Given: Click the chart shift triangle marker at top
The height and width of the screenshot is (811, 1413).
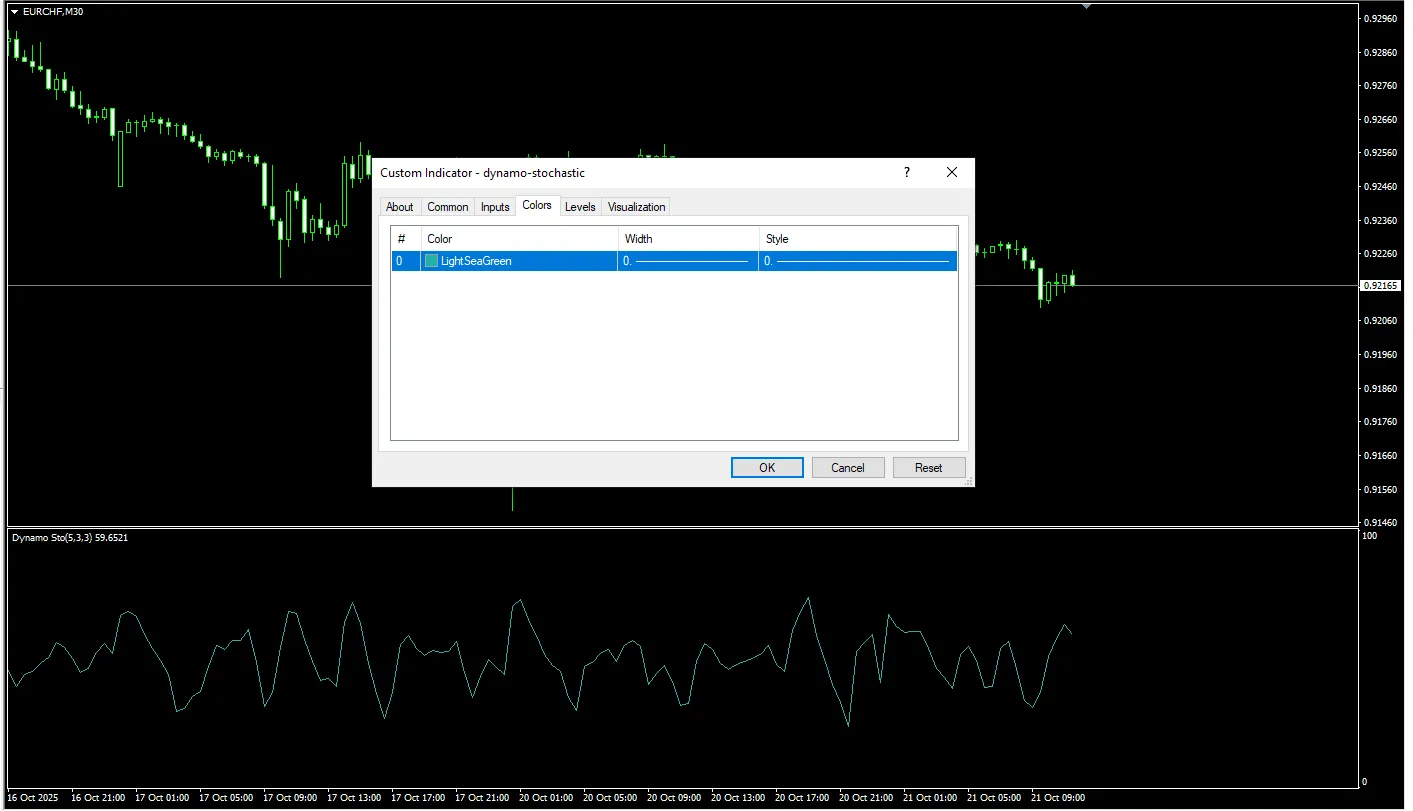Looking at the screenshot, I should pos(1087,6).
